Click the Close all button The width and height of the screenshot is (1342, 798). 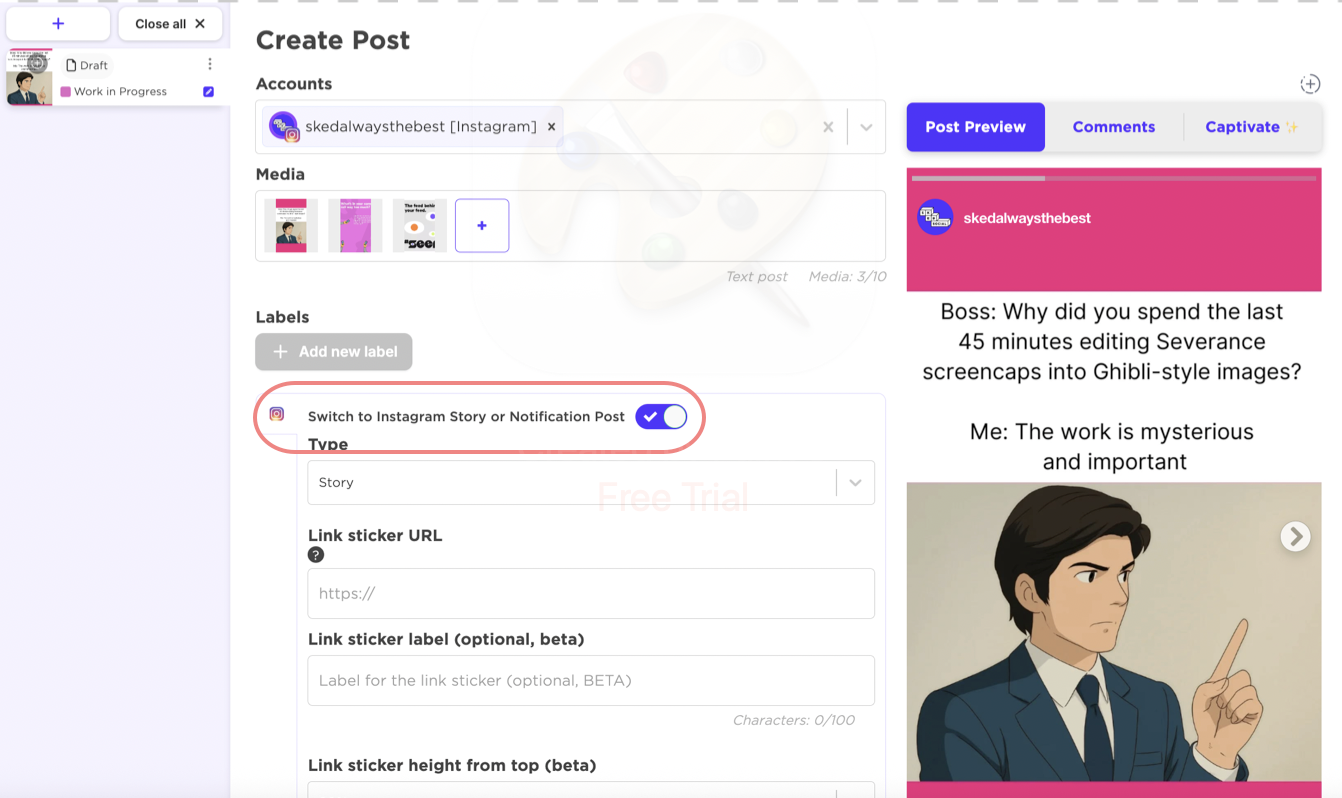click(x=170, y=24)
